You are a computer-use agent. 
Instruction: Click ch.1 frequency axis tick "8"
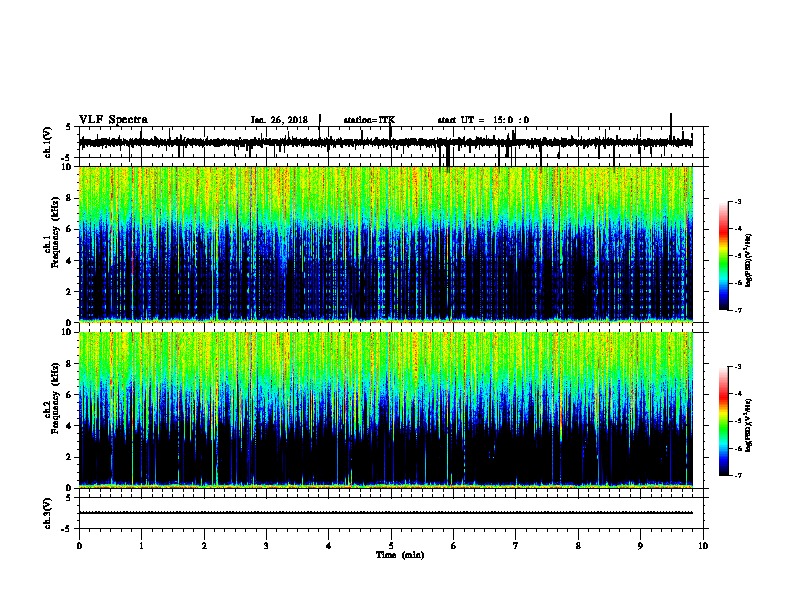[70, 198]
